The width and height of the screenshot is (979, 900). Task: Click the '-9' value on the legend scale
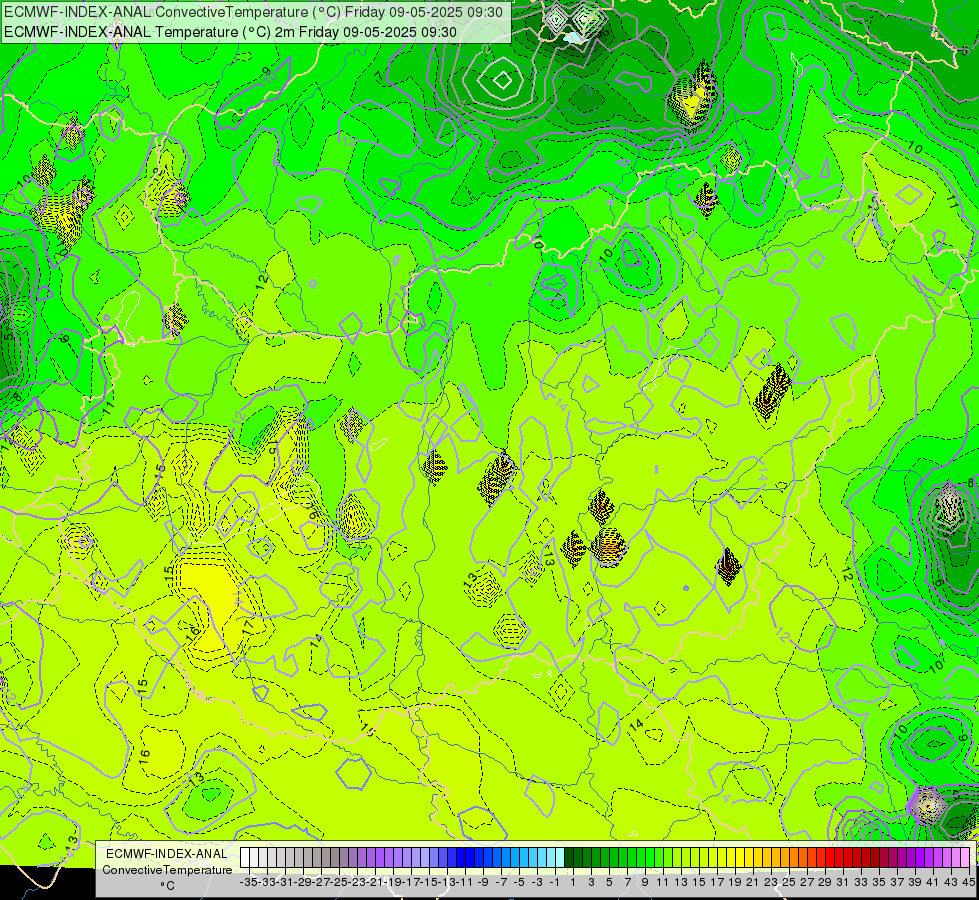coord(483,882)
